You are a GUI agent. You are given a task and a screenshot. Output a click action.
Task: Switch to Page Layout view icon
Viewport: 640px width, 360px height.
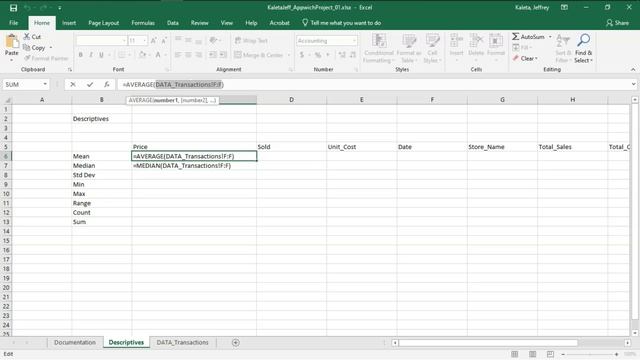532,354
